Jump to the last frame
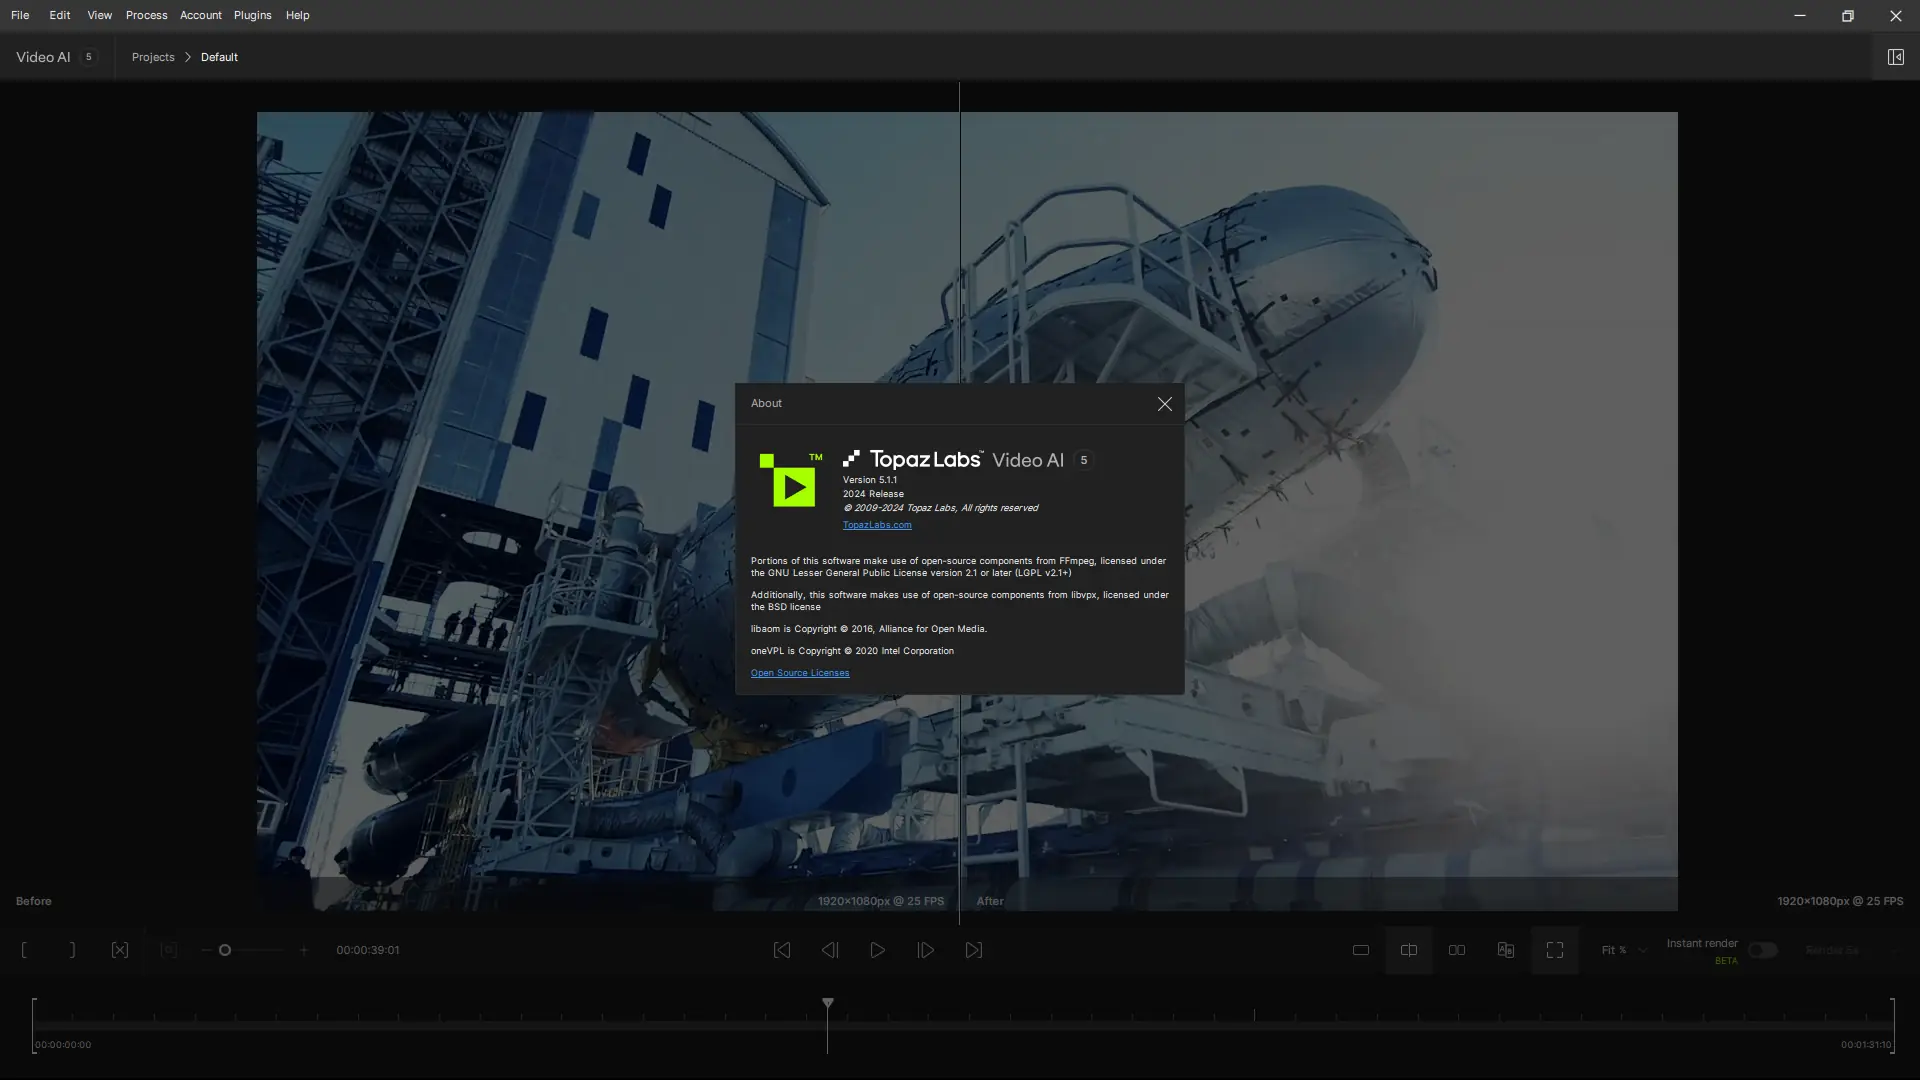Image resolution: width=1920 pixels, height=1080 pixels. pyautogui.click(x=973, y=950)
